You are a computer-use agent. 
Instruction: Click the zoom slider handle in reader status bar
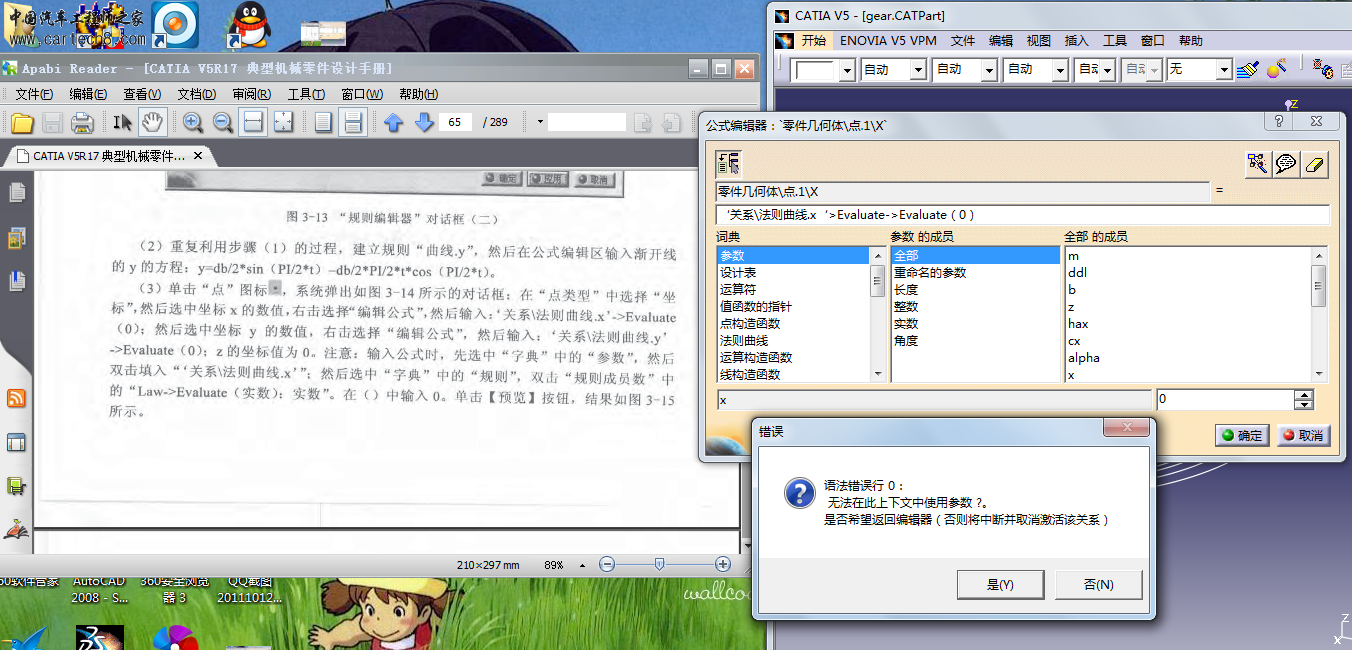click(x=658, y=564)
